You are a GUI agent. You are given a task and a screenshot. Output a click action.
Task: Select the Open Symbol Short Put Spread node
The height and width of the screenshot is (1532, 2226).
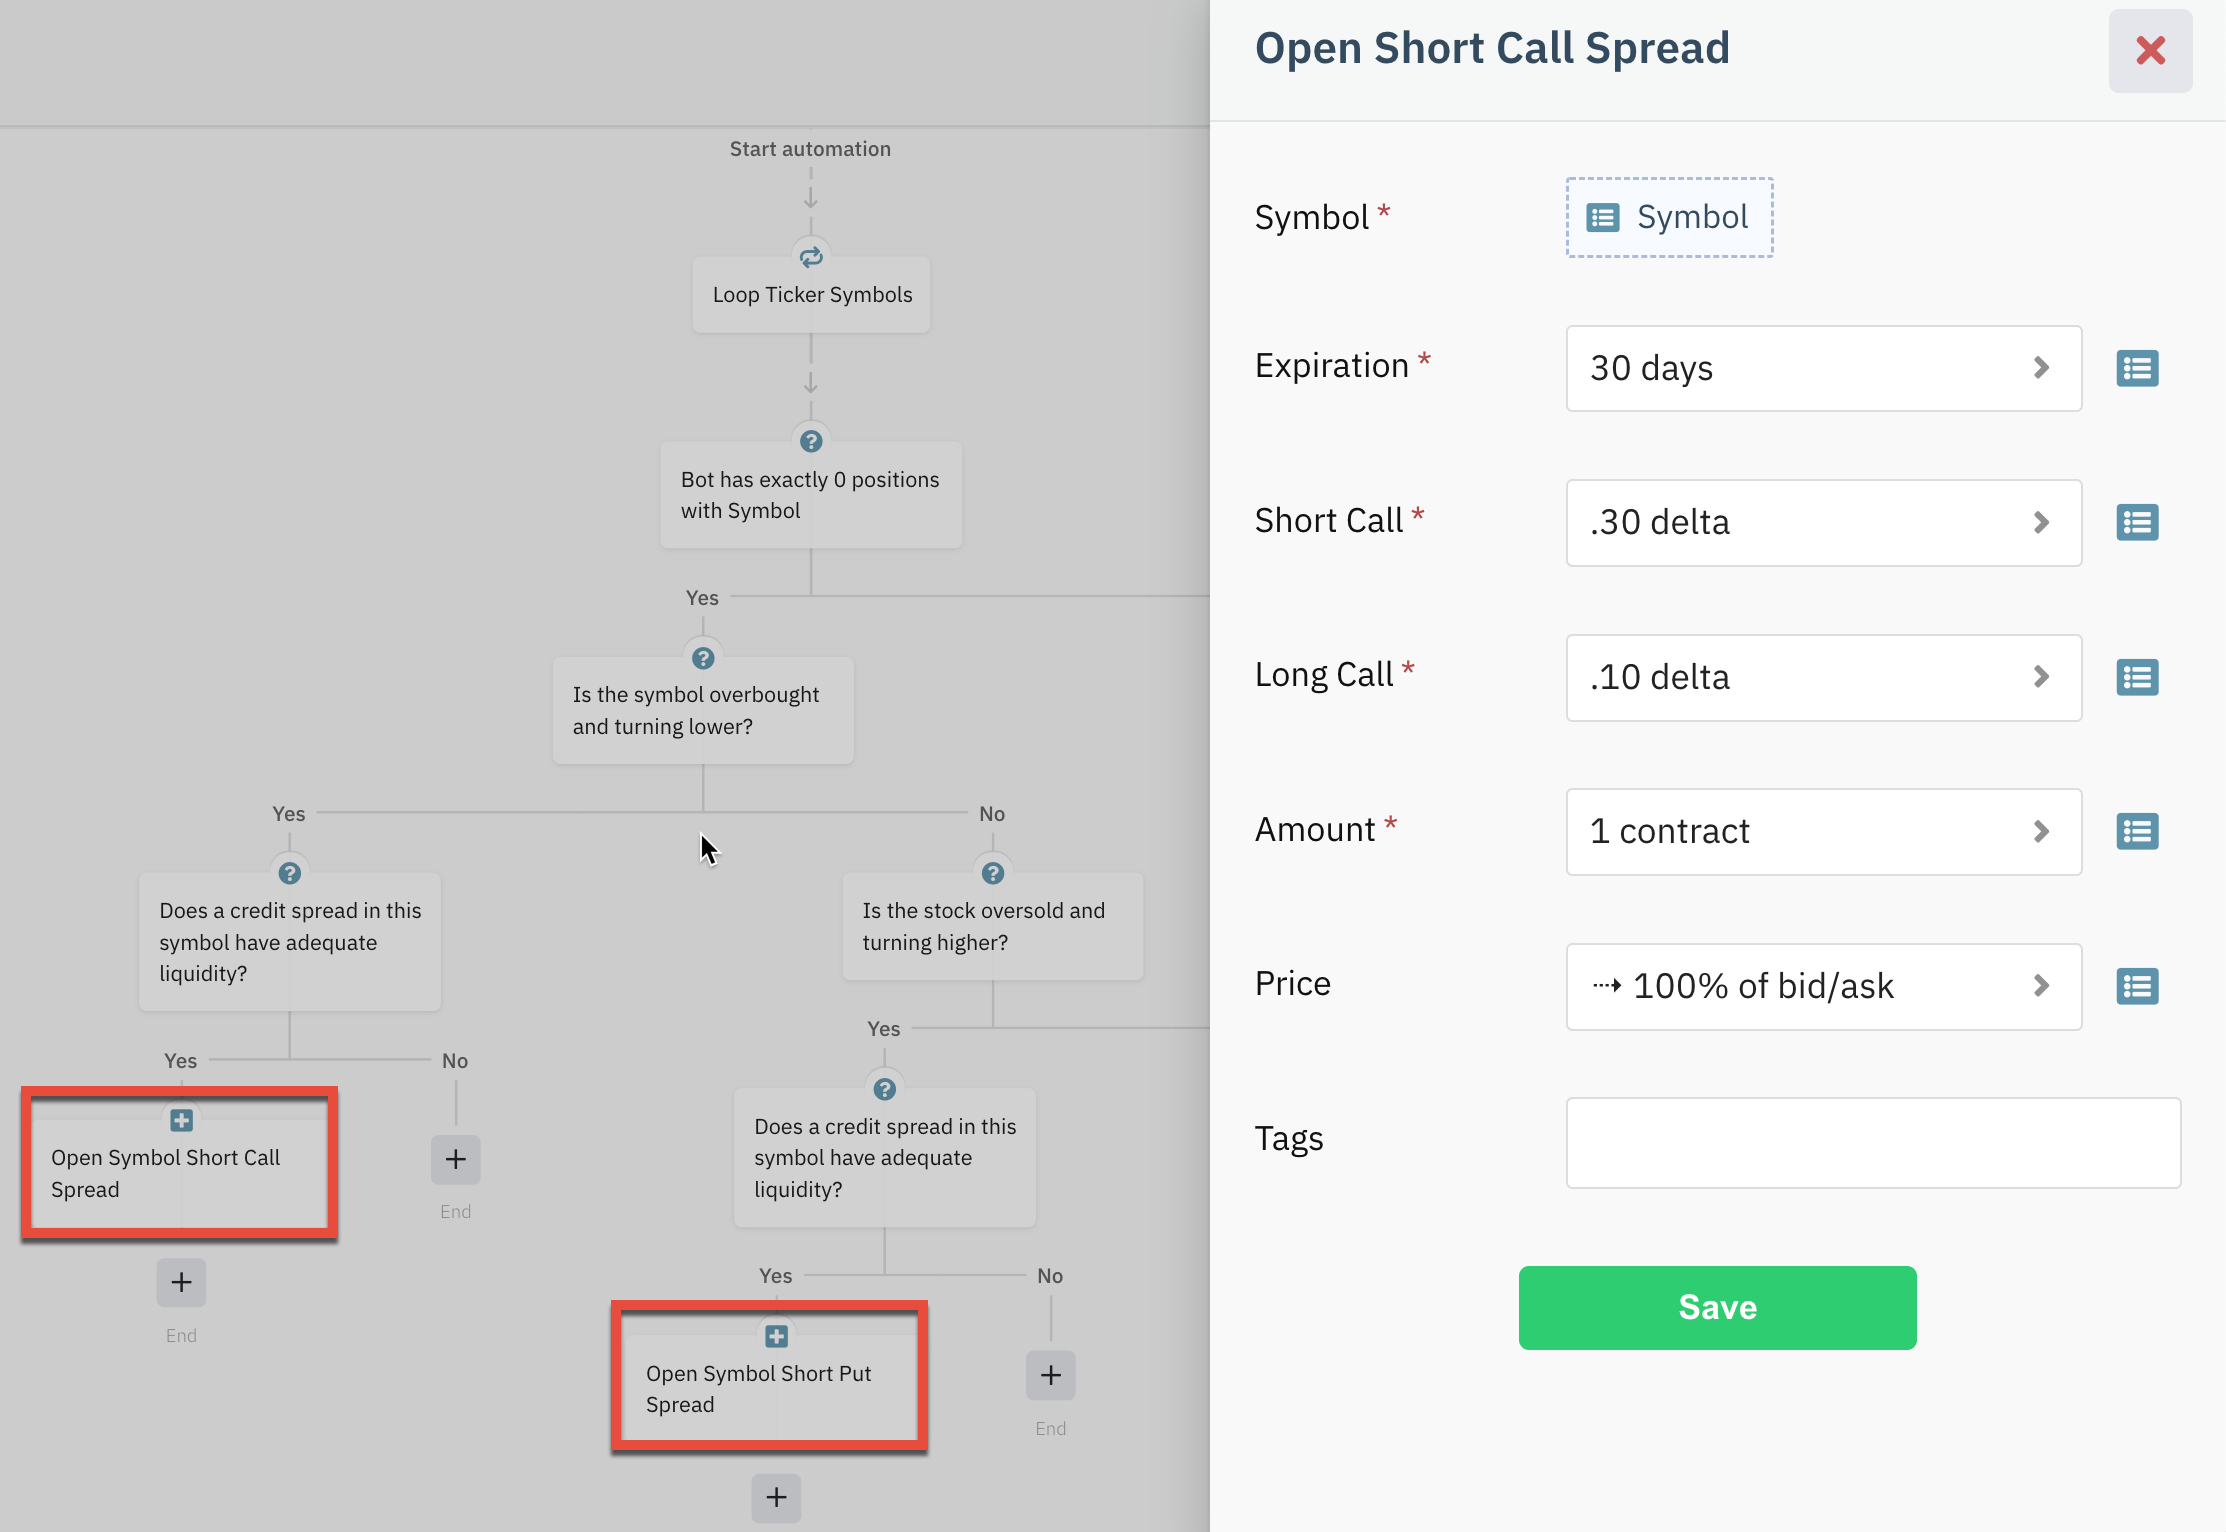769,1388
